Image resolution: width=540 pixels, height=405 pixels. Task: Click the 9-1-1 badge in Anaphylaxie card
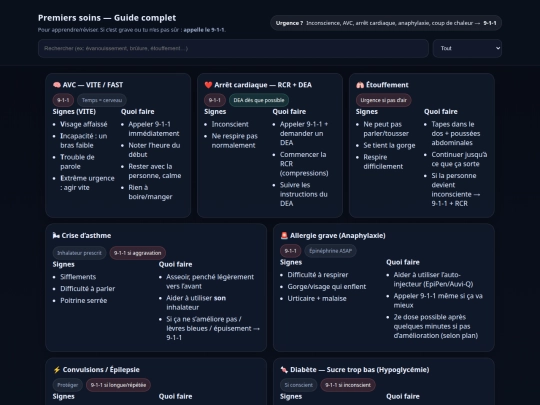(x=290, y=251)
